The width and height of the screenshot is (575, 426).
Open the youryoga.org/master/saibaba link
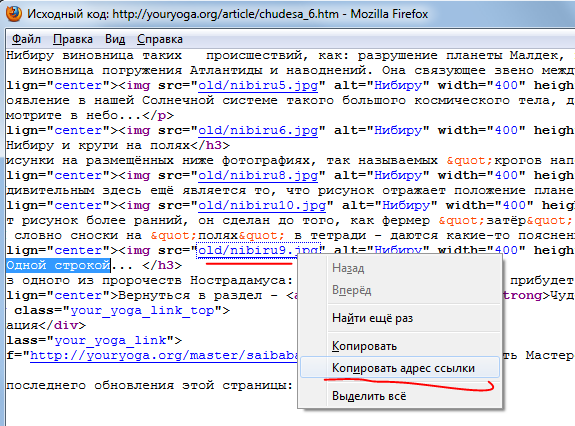tap(164, 355)
